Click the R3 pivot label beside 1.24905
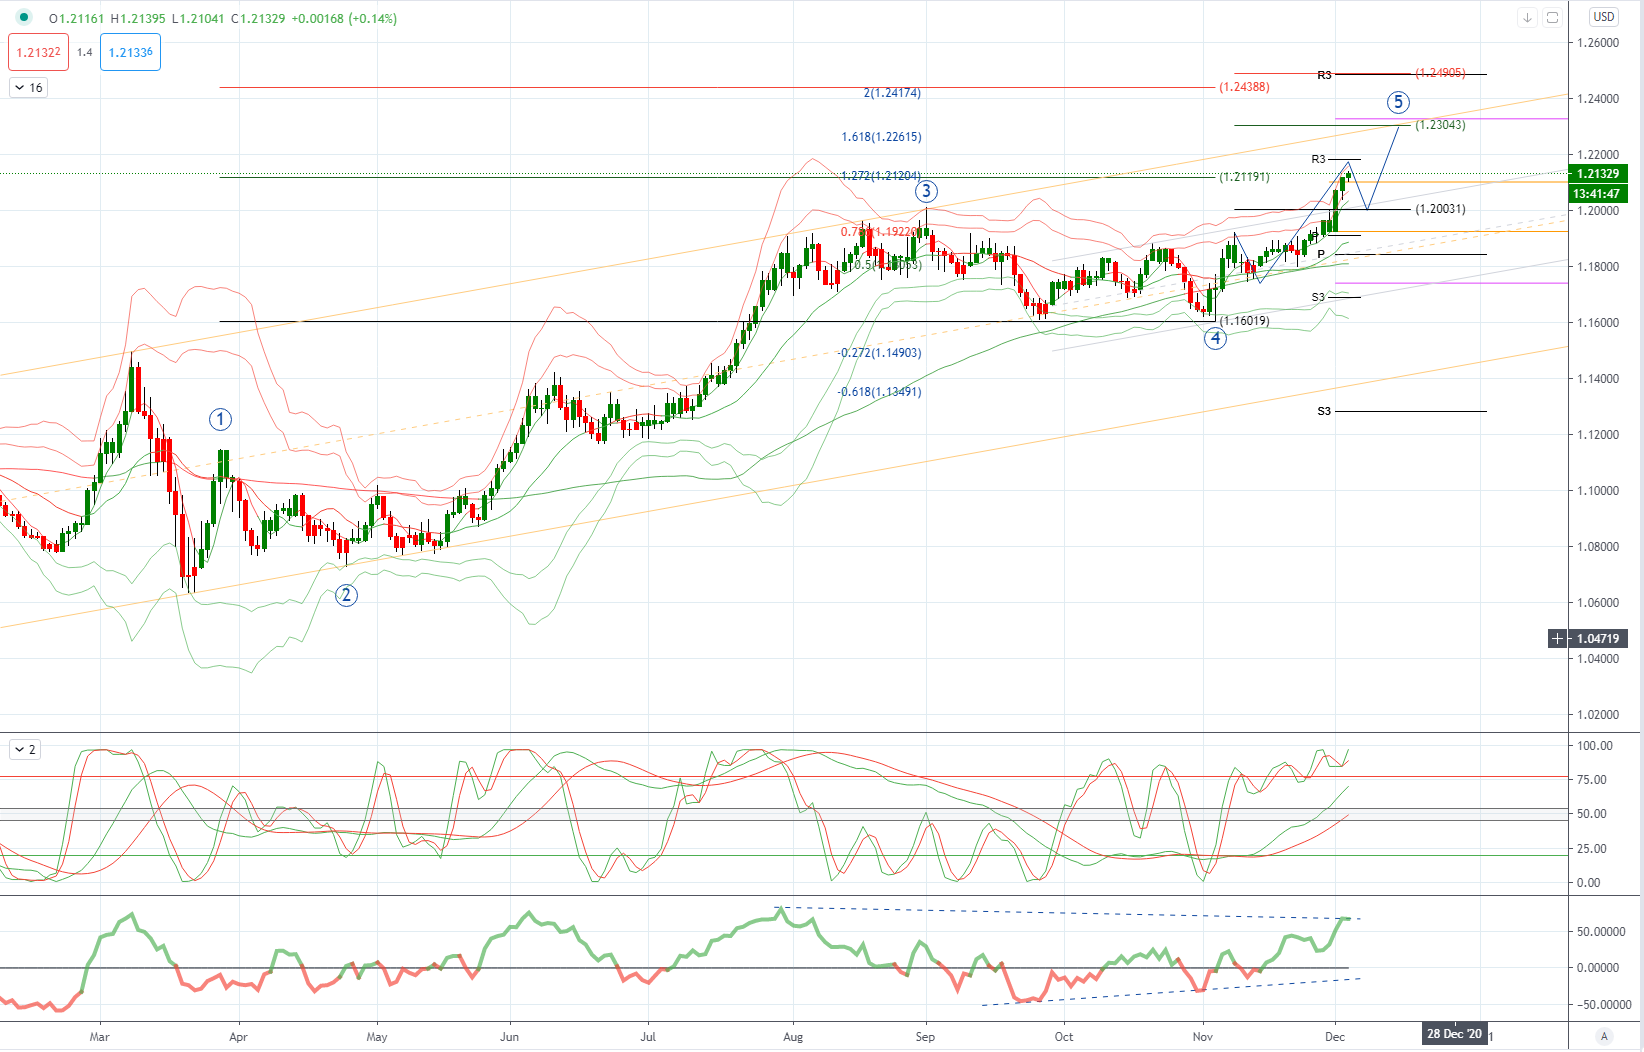 click(x=1324, y=75)
